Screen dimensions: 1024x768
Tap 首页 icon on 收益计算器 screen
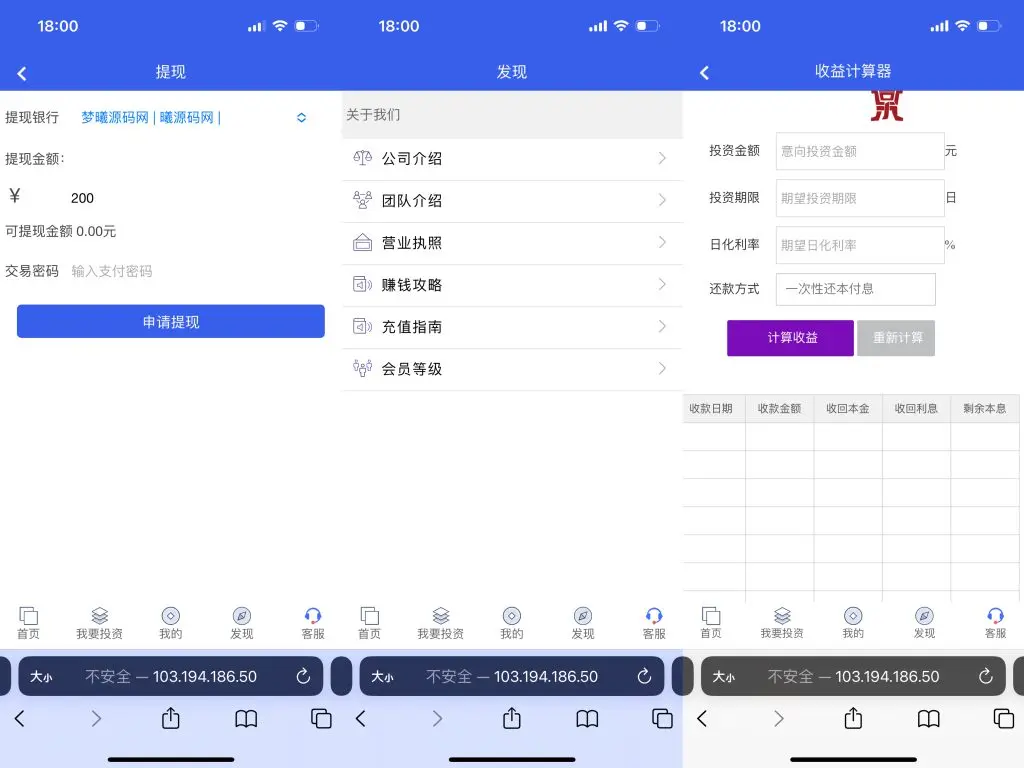(711, 616)
